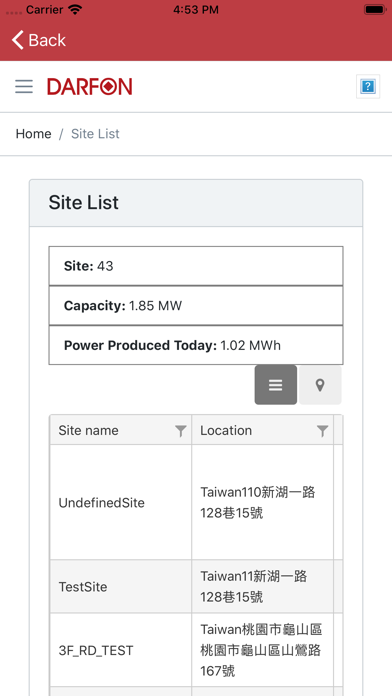Image resolution: width=392 pixels, height=696 pixels.
Task: Tap the DARFON logo
Action: 90,86
